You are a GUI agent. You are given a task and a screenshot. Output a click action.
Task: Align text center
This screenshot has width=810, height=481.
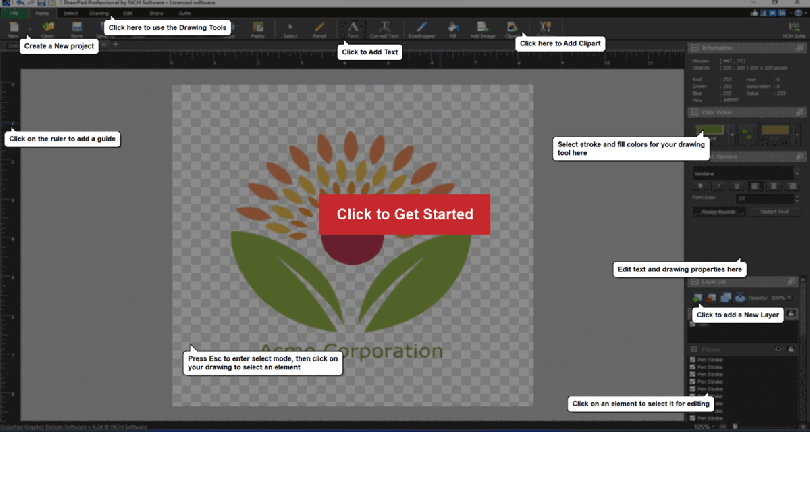773,186
